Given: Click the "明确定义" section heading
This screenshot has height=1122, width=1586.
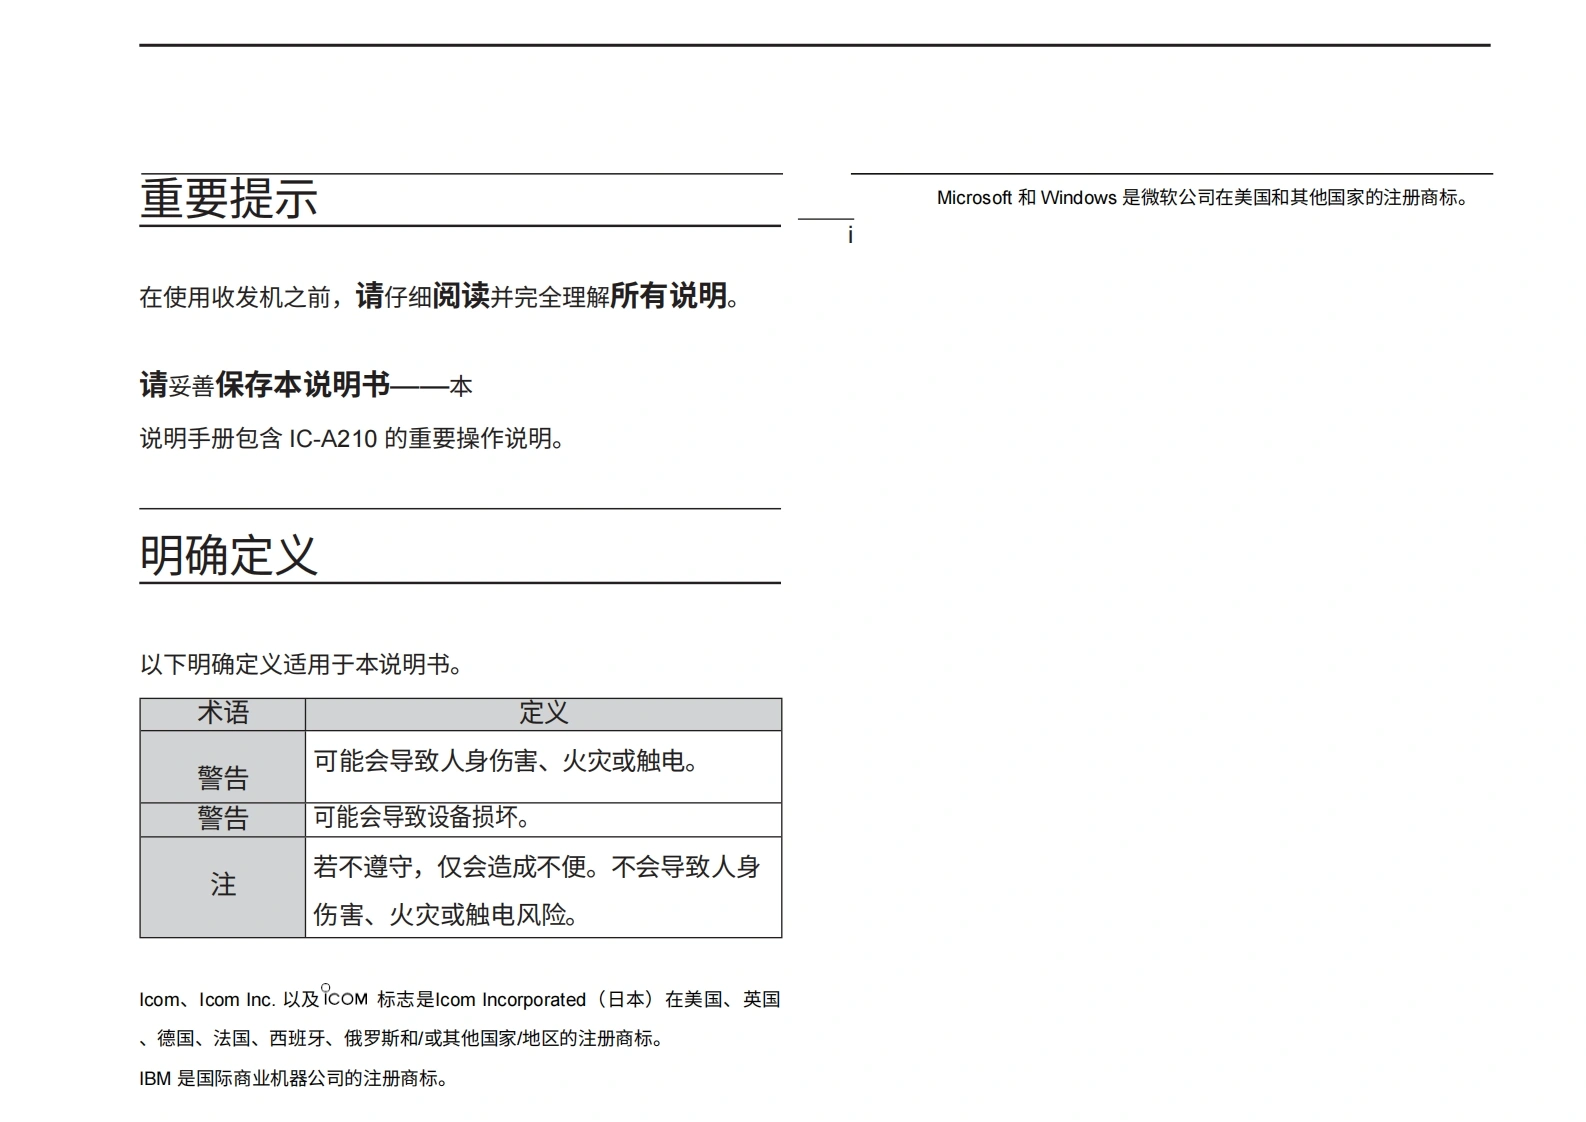Looking at the screenshot, I should click(x=229, y=555).
